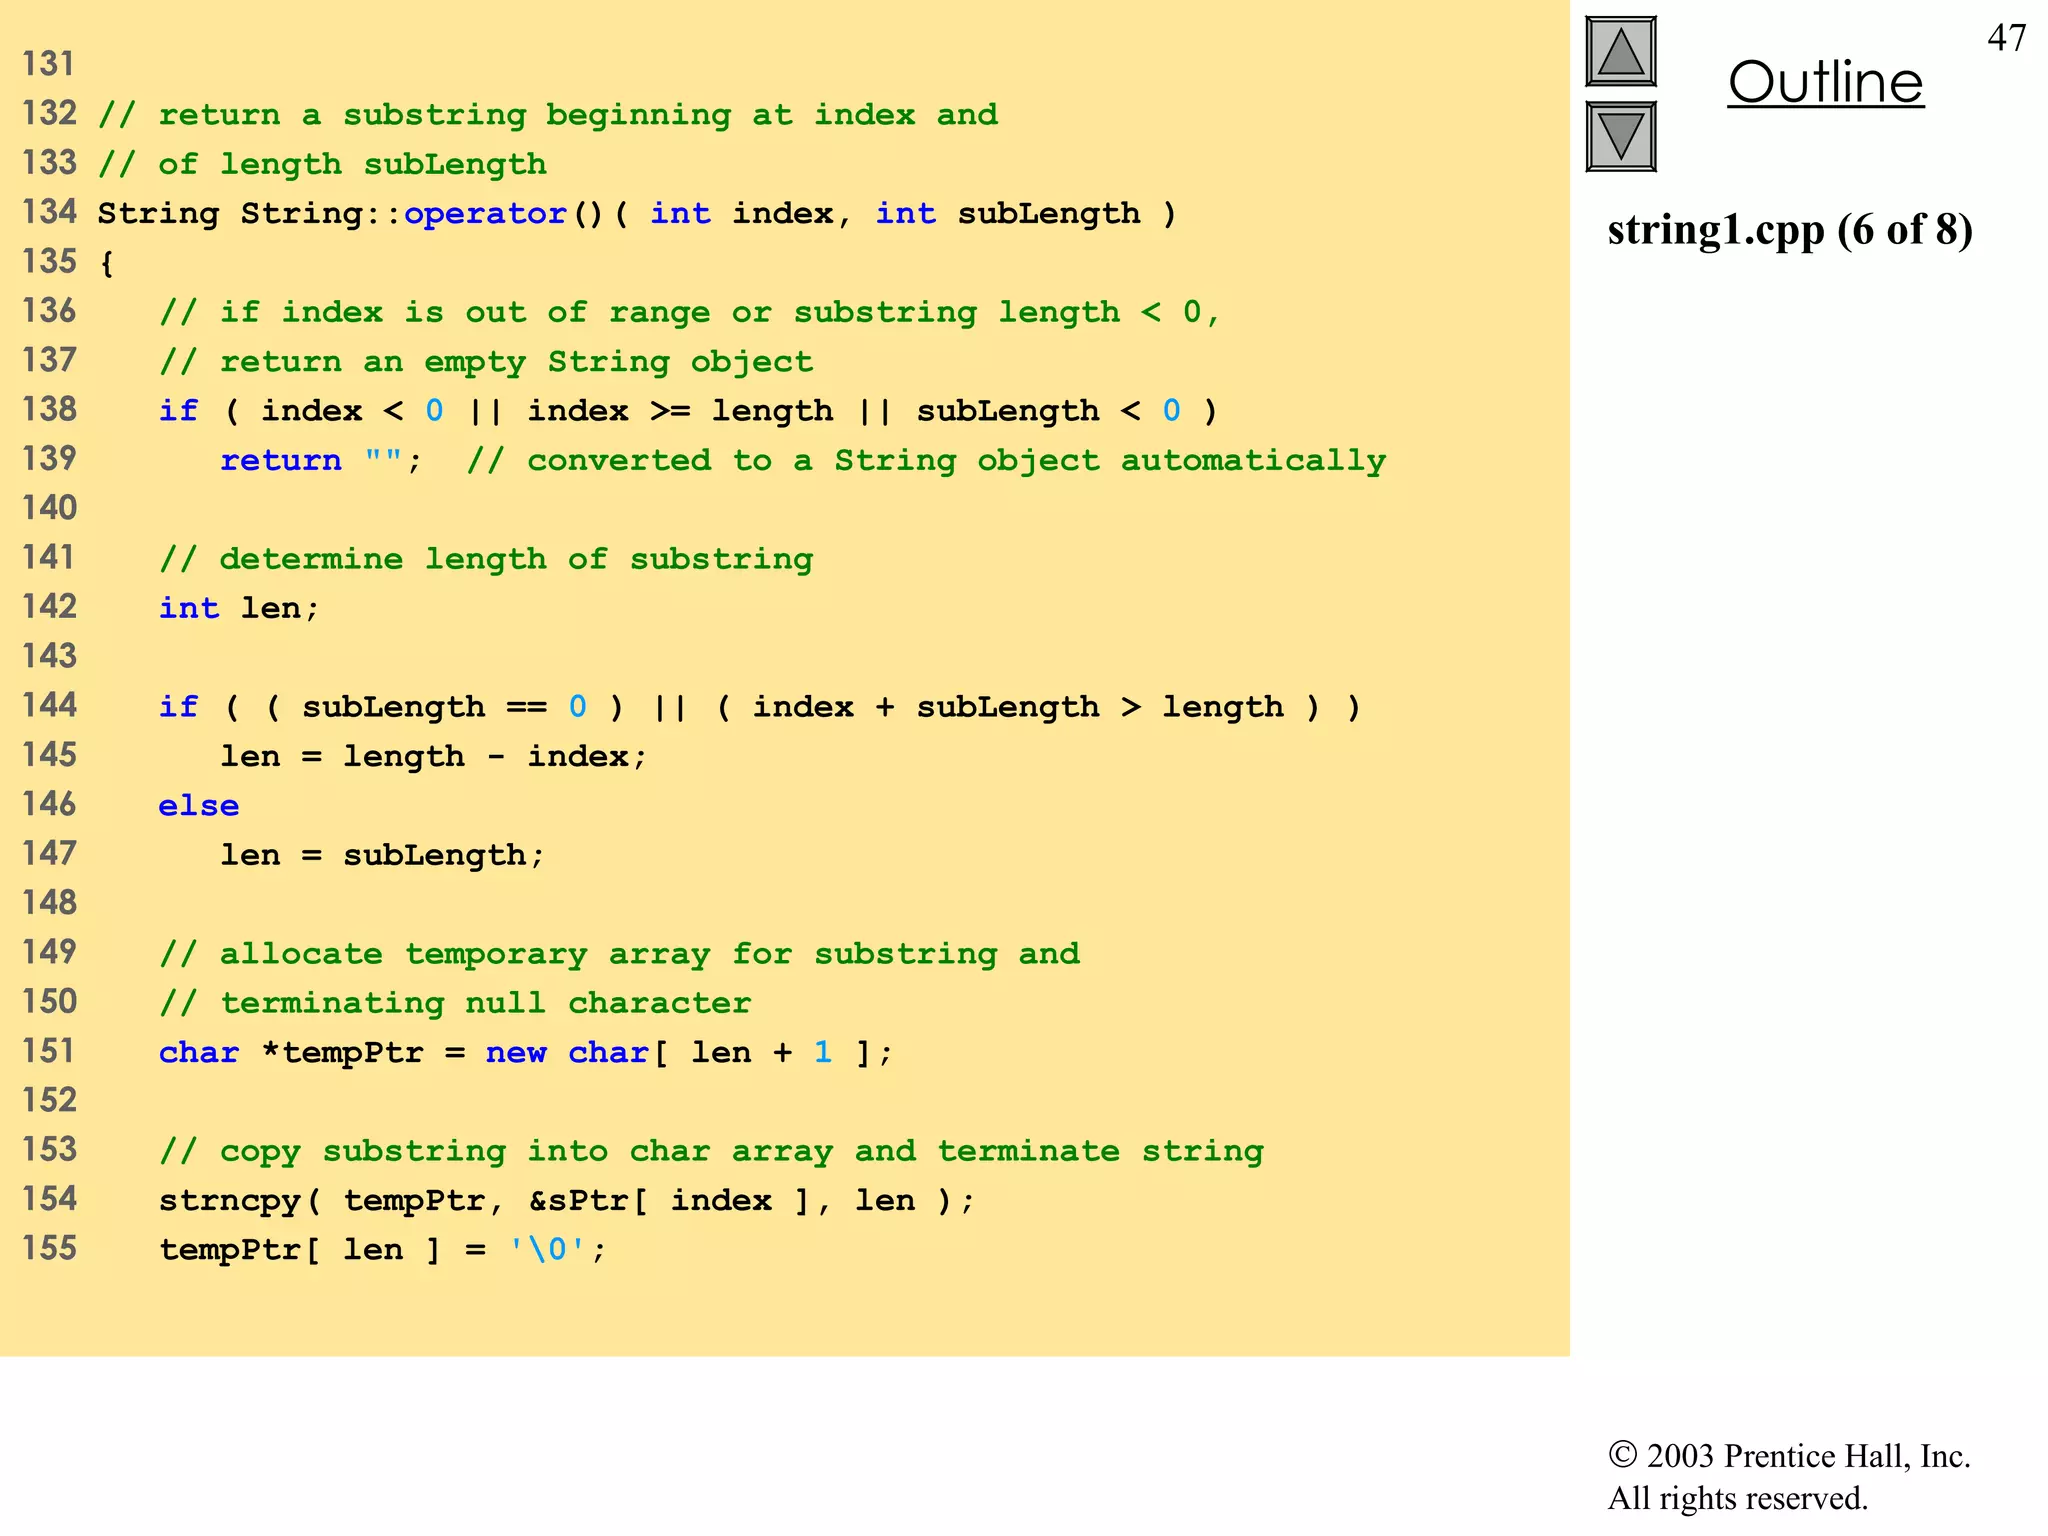Click the down arrow navigation button
2048x1536 pixels.
click(x=1621, y=136)
